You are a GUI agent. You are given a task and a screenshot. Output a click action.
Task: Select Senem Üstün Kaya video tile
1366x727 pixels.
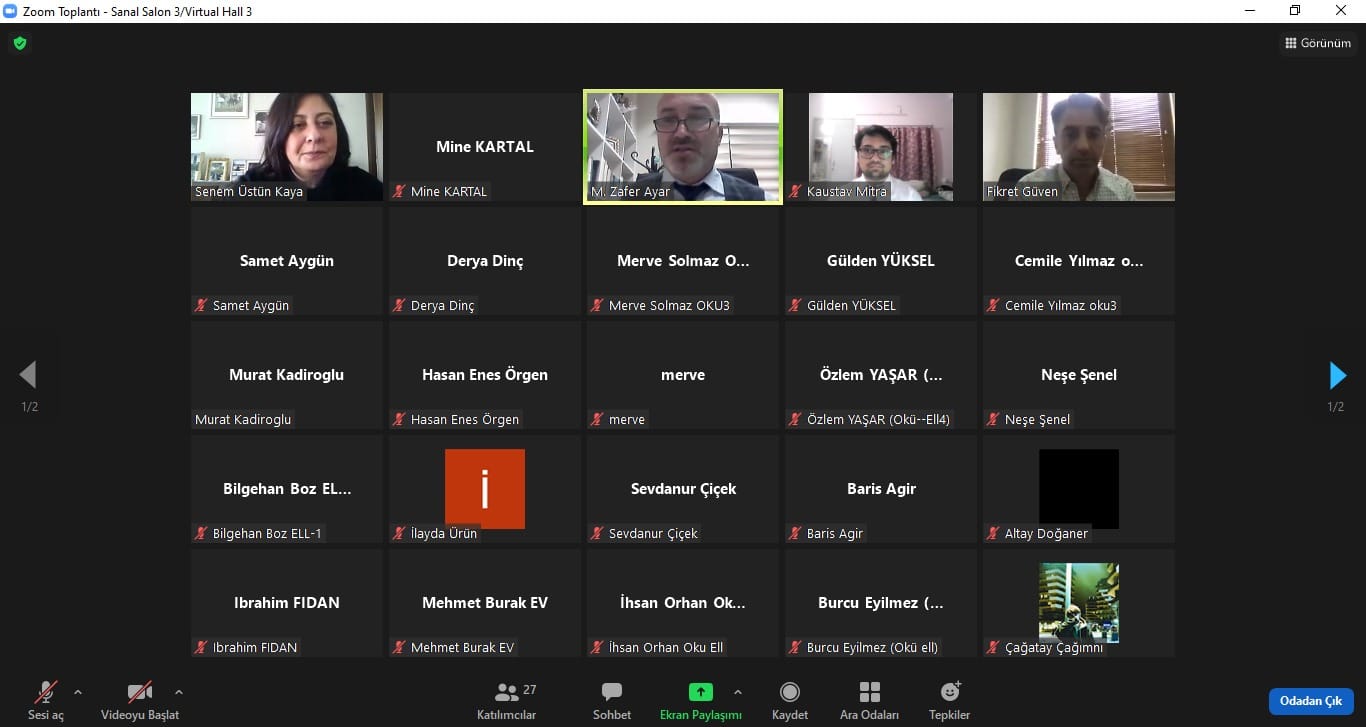pos(287,147)
